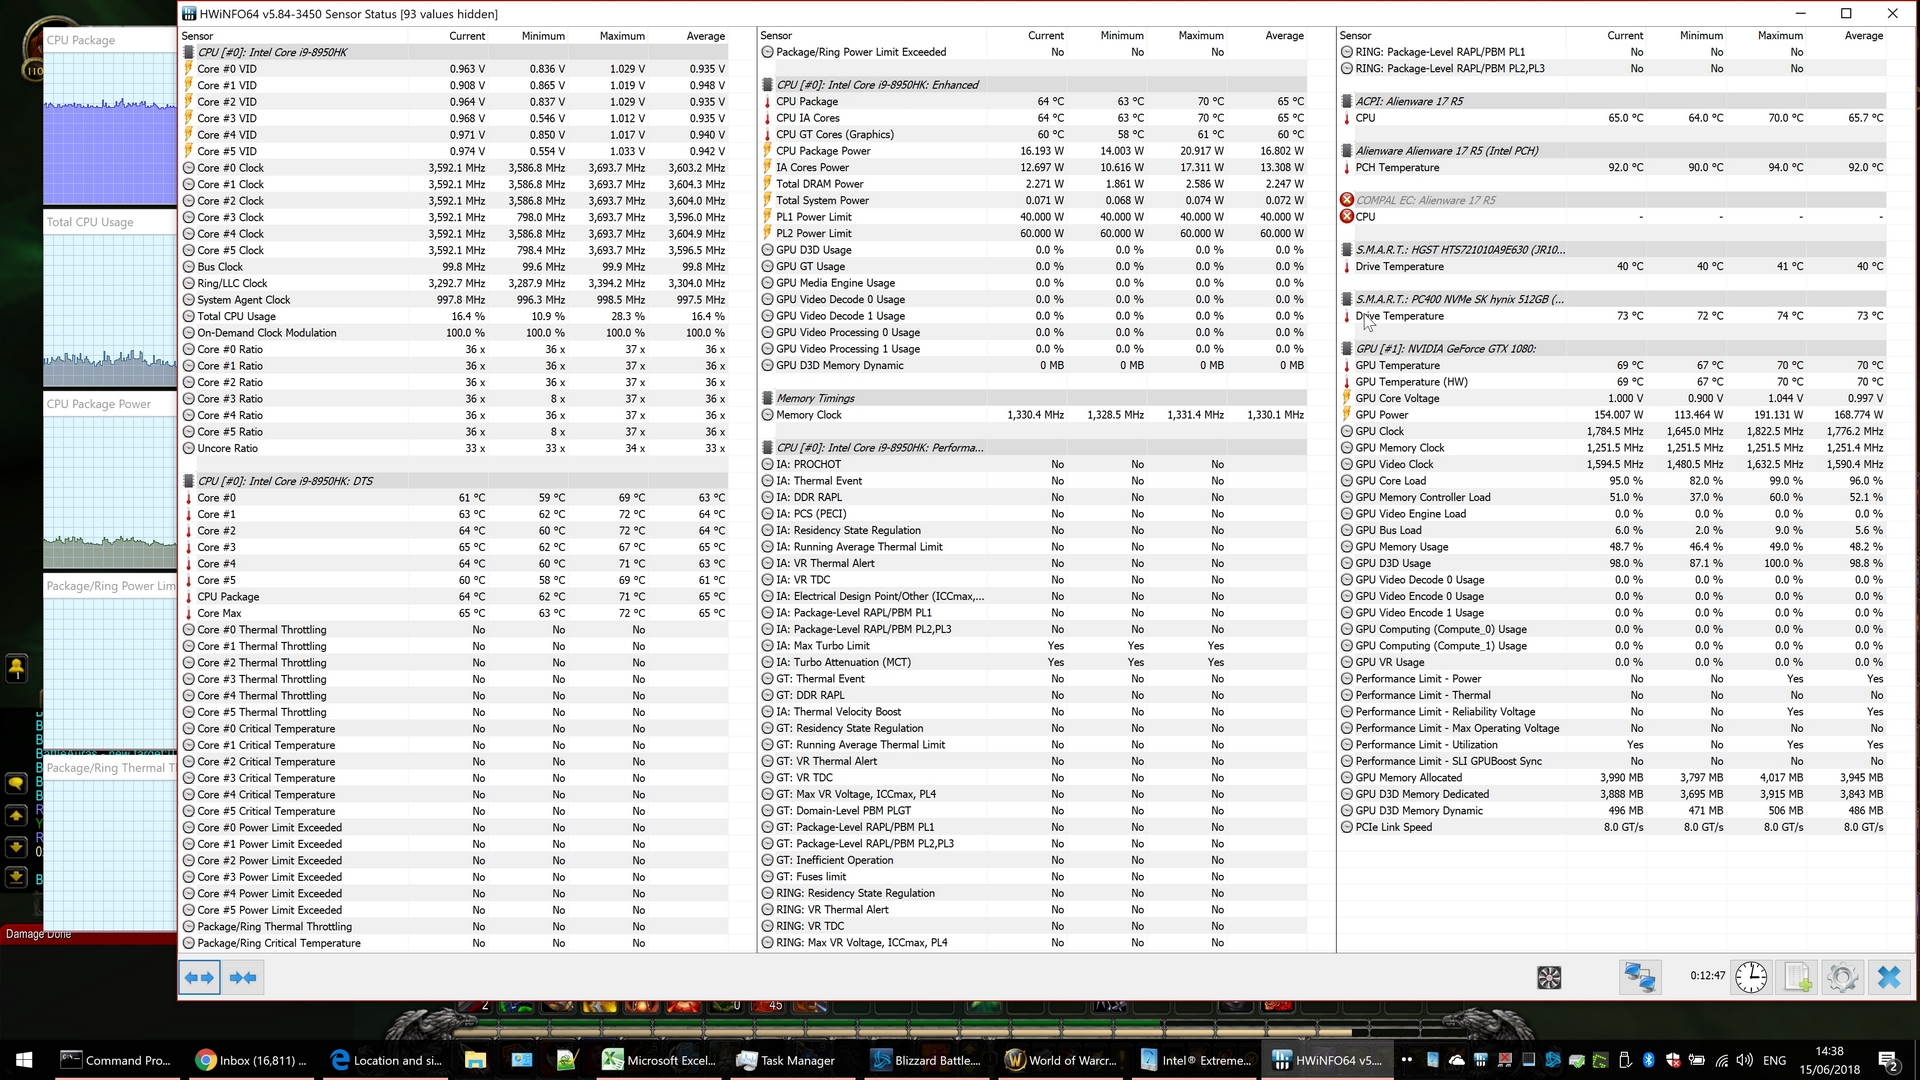Open the action center notifications icon
This screenshot has width=1920, height=1080.
click(x=1889, y=1060)
